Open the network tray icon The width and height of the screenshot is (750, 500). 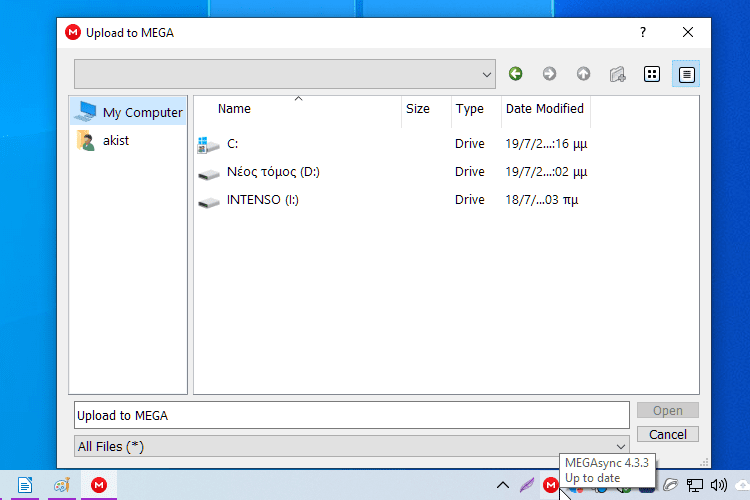(x=695, y=485)
